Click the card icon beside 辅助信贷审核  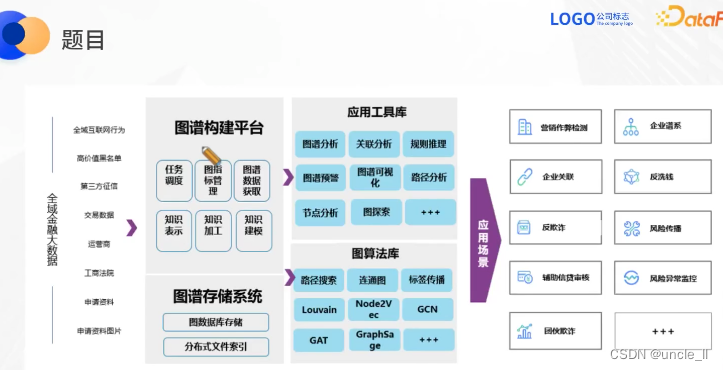525,277
